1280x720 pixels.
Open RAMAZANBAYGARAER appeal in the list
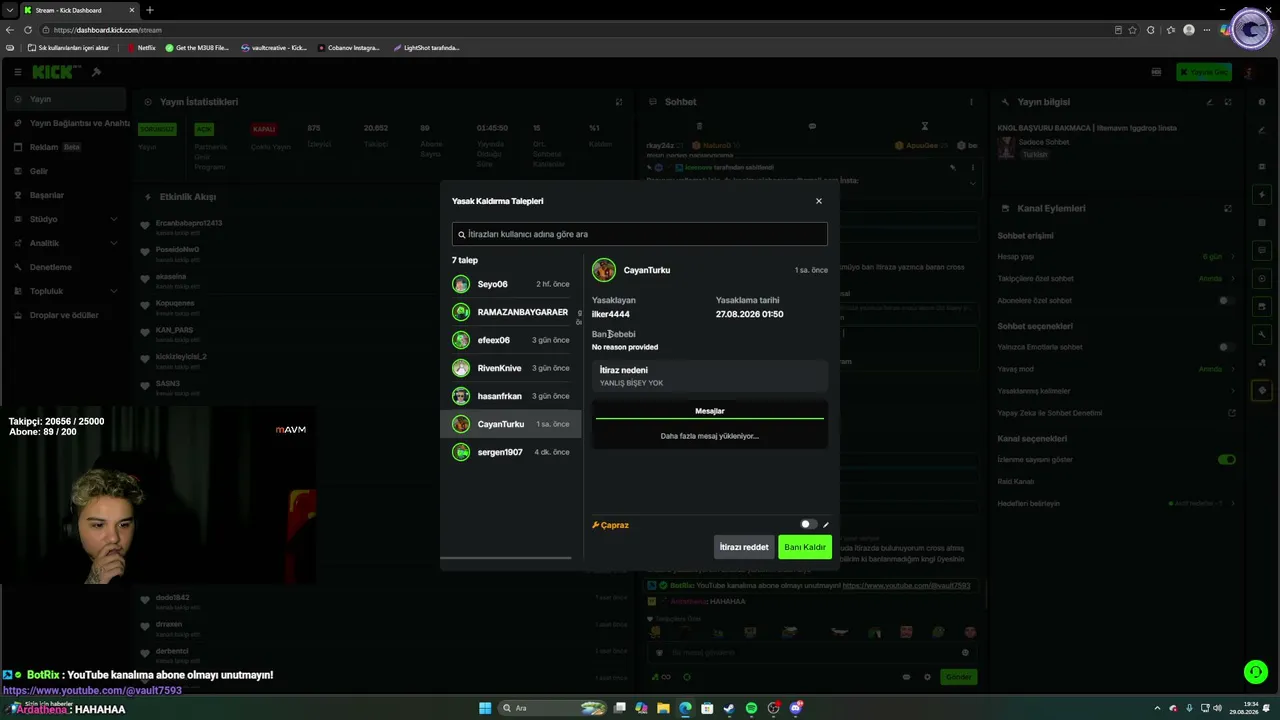point(511,312)
